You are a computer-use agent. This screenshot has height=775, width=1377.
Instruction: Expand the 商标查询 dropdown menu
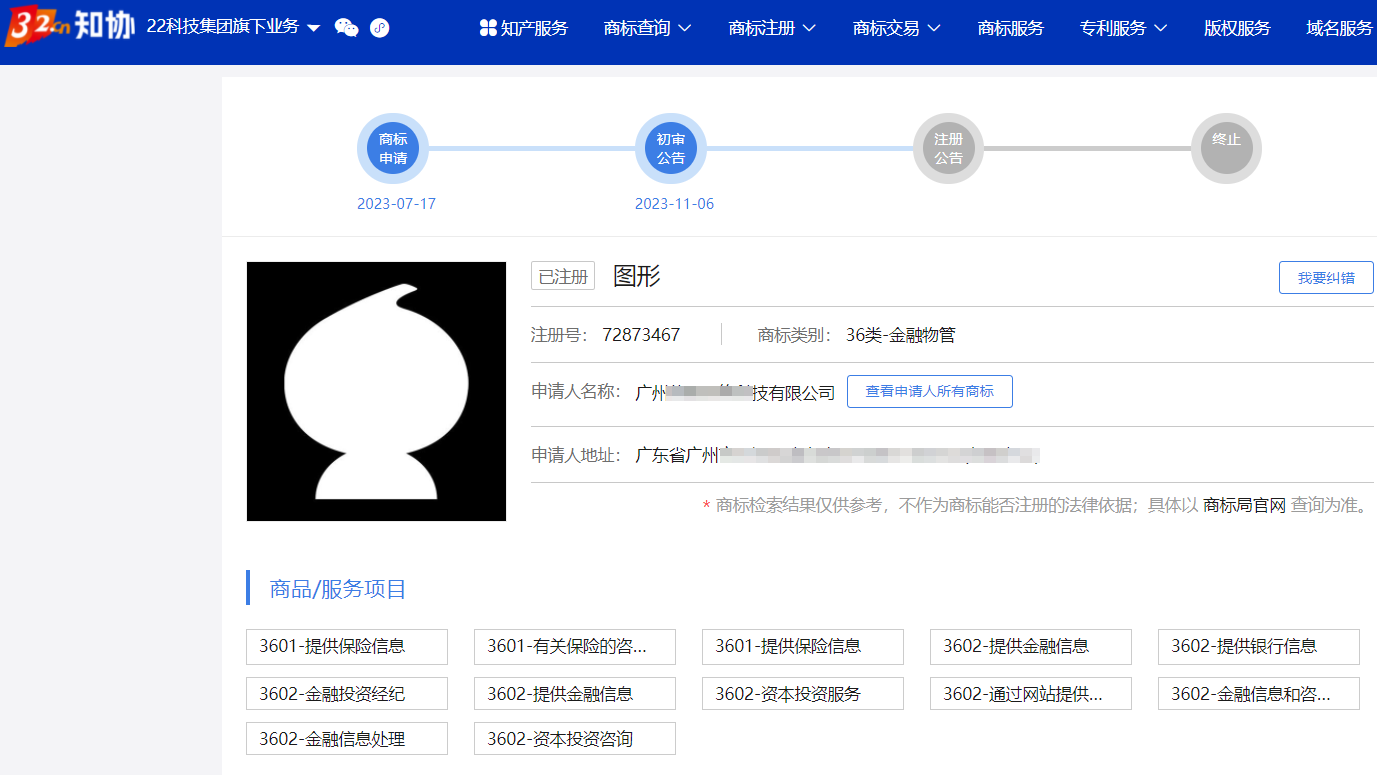coord(648,28)
